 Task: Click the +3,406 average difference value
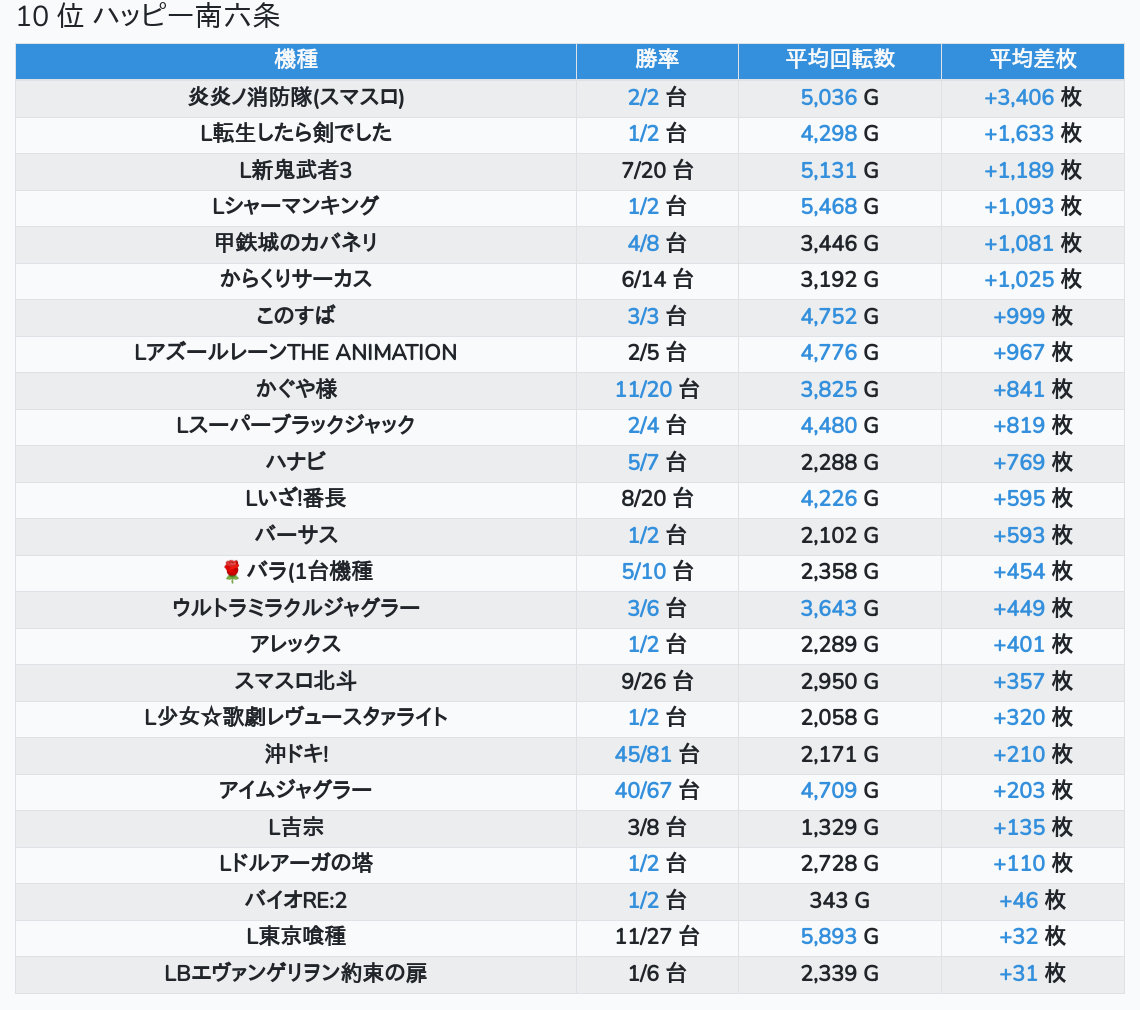pos(1018,97)
